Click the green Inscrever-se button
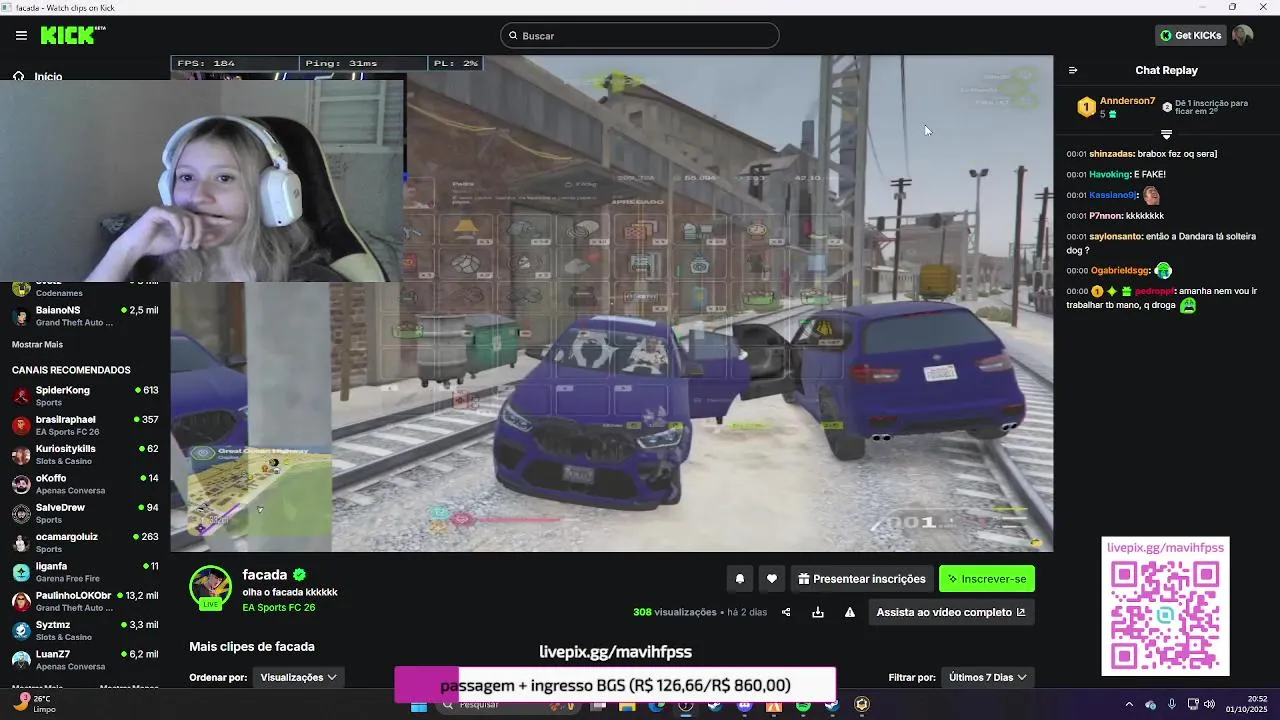1280x720 pixels. click(x=987, y=579)
